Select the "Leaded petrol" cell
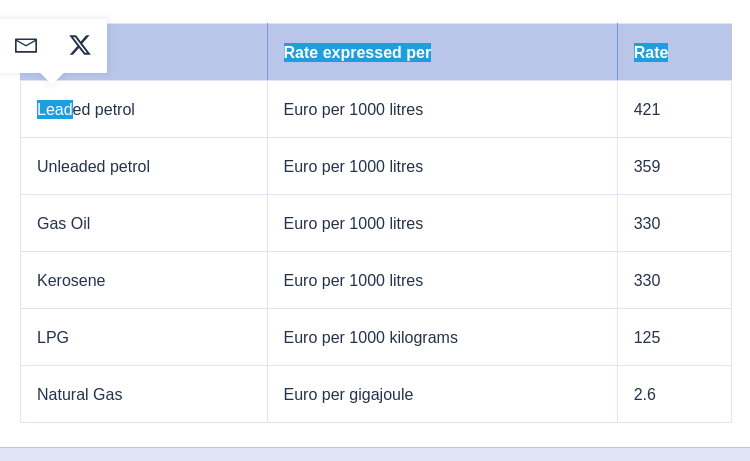 click(86, 109)
